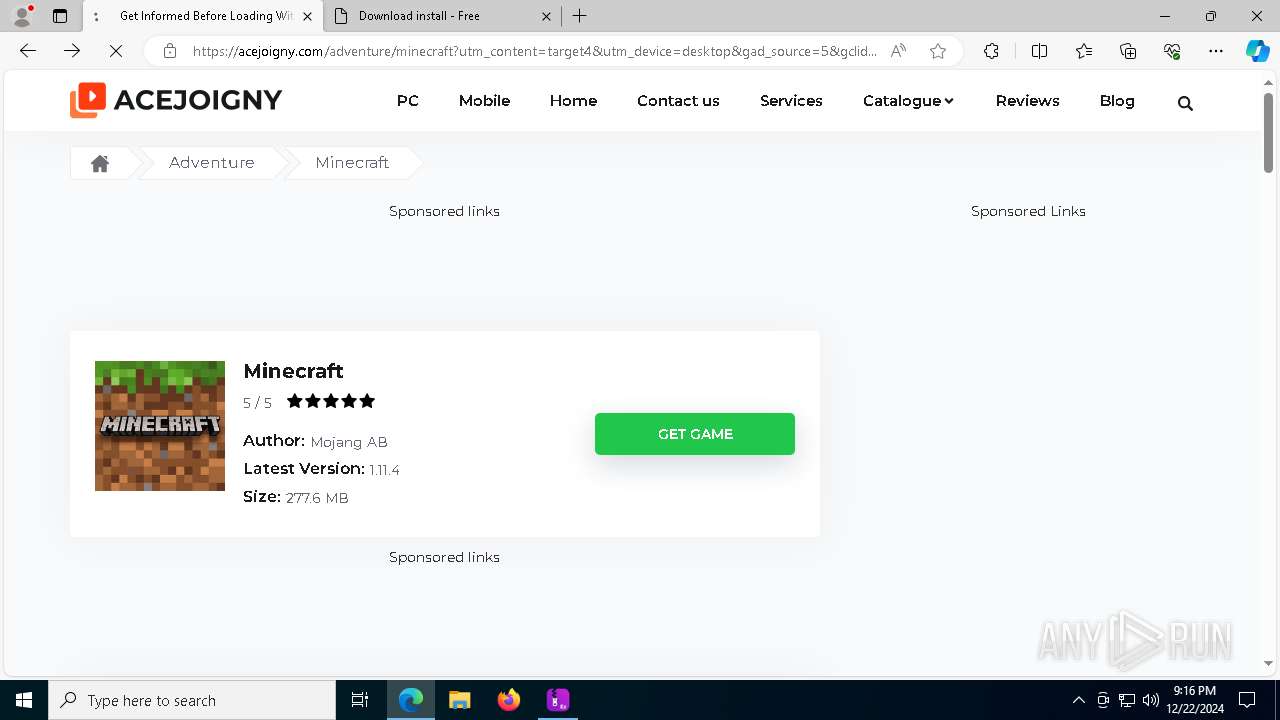Image resolution: width=1280 pixels, height=720 pixels.
Task: Open PC menu item
Action: coord(408,101)
